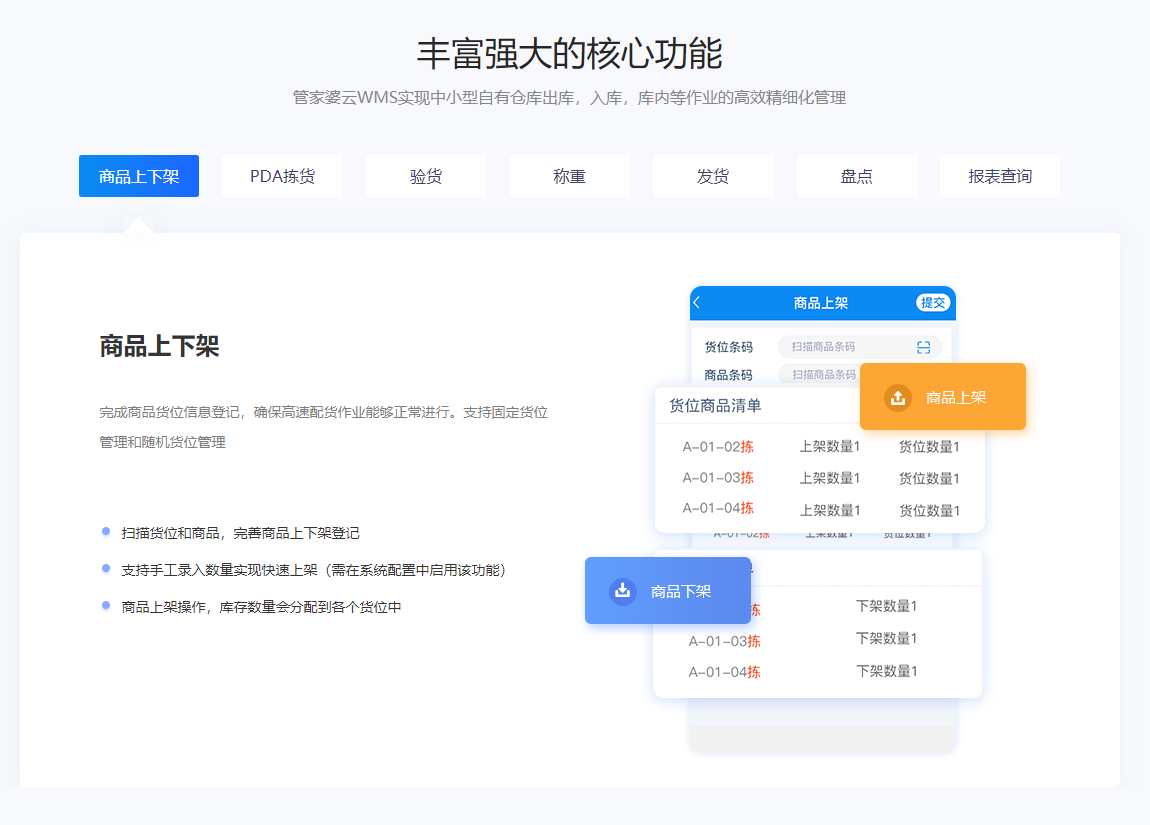Screen dimensions: 1150x825
Task: Click A-01-03拣 in the 下架 list
Action: pos(724,641)
